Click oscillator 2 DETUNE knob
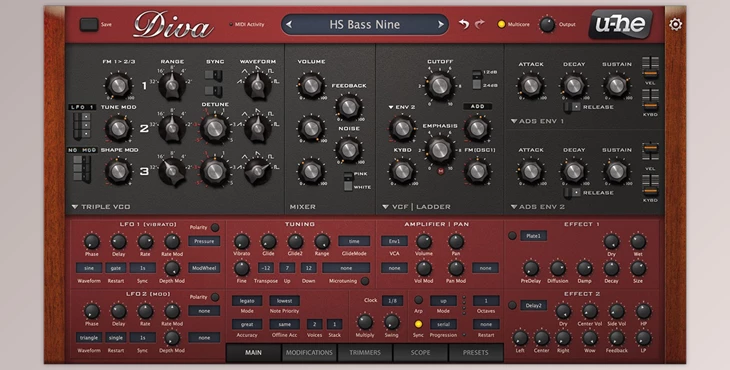The image size is (730, 370). [x=215, y=129]
